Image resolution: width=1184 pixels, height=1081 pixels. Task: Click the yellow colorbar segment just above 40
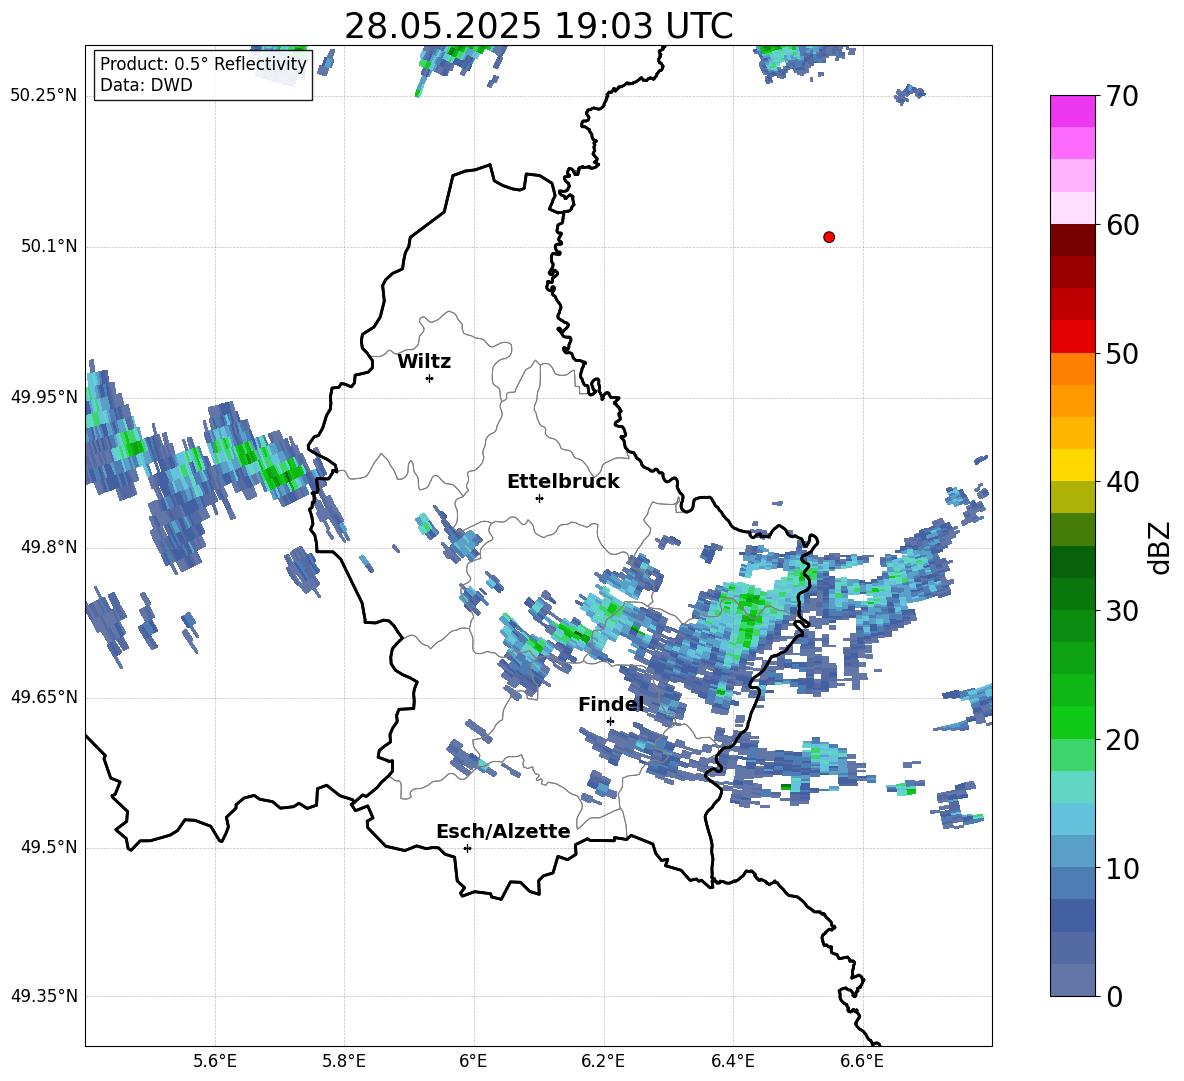click(1072, 465)
